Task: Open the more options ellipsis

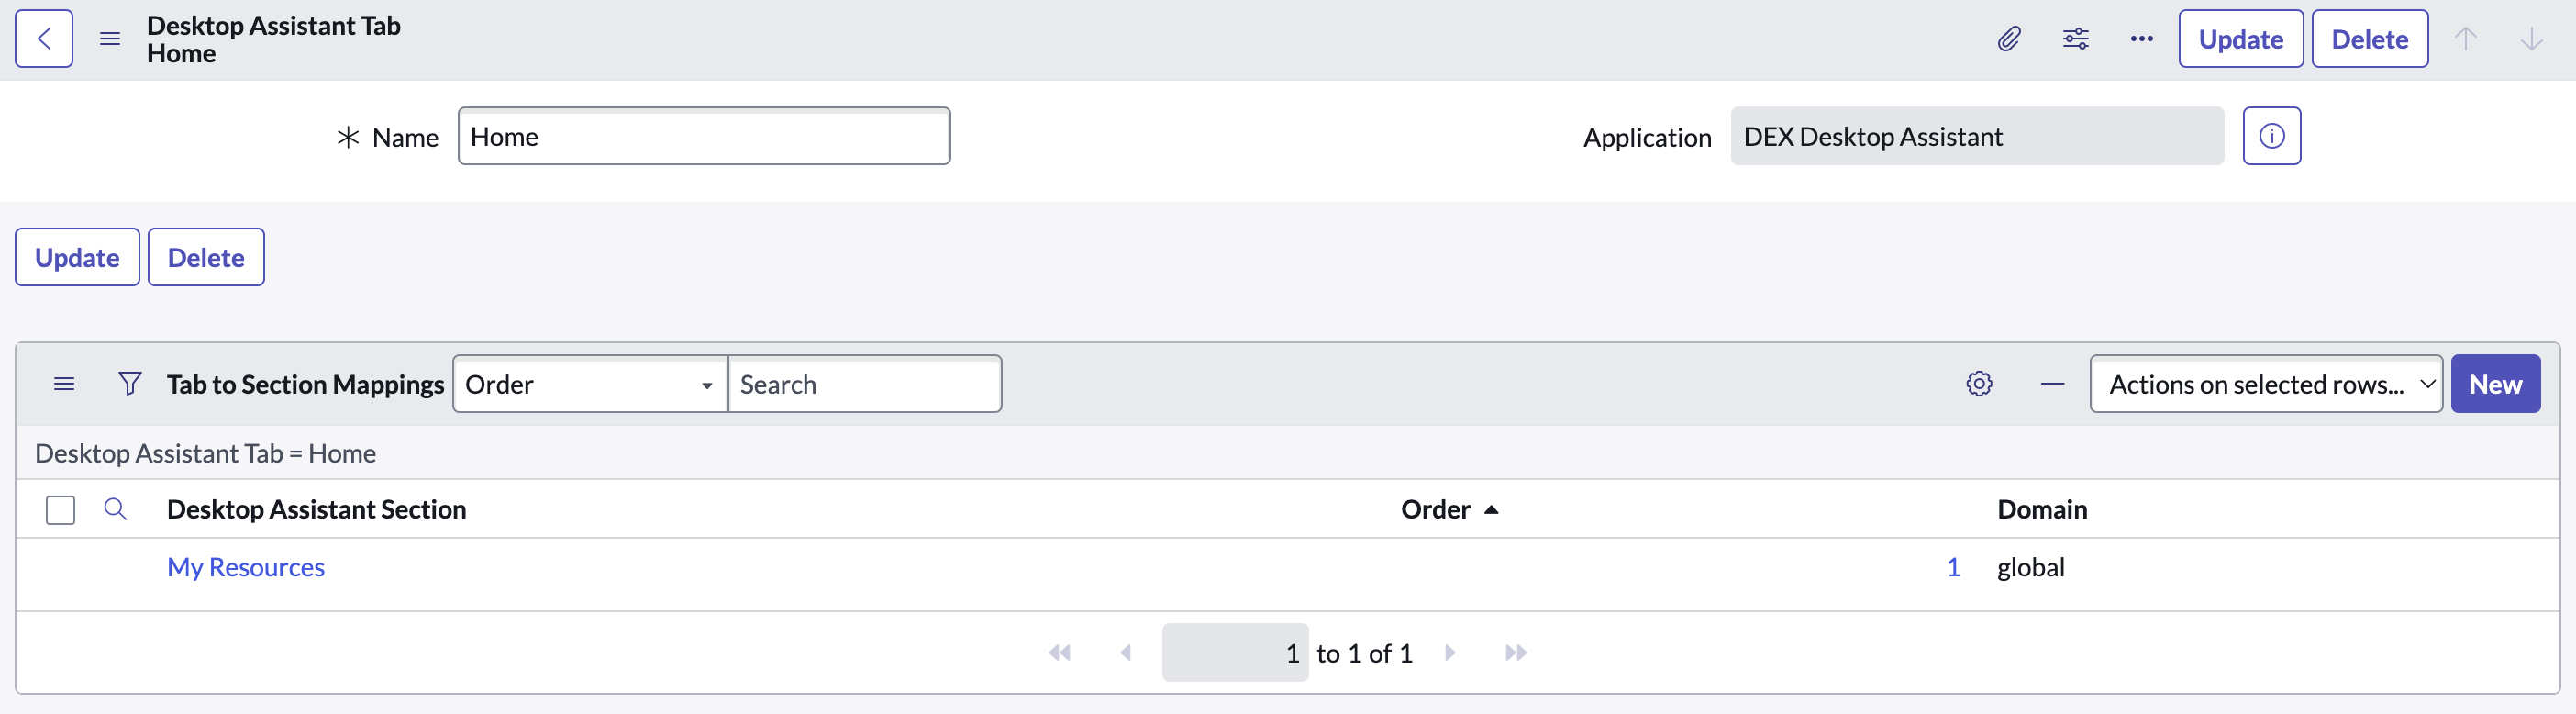Action: click(x=2141, y=39)
